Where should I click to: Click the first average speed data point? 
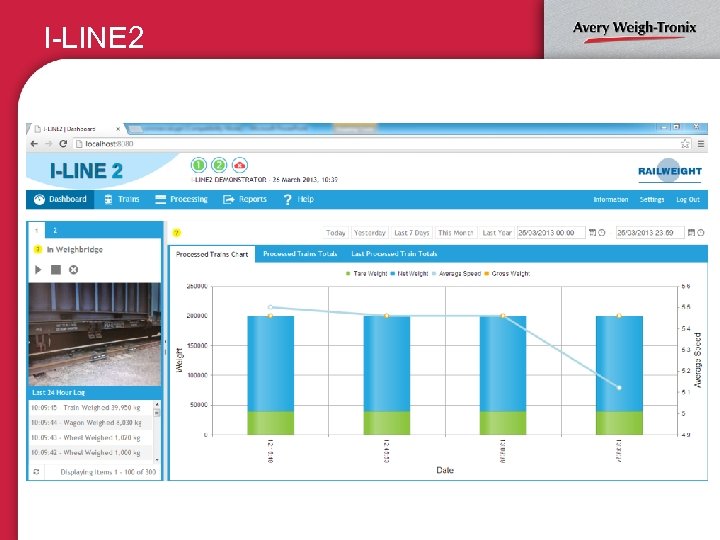click(x=270, y=307)
